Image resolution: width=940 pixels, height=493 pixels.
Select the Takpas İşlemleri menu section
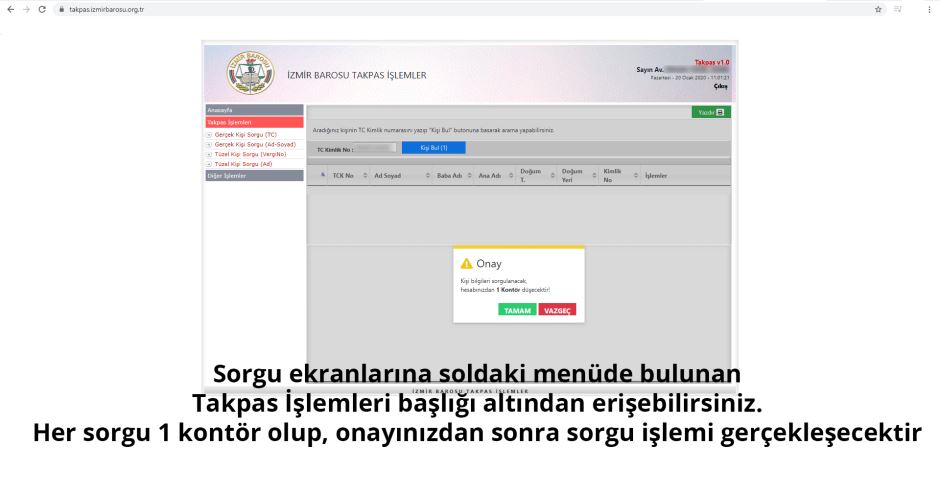point(254,122)
